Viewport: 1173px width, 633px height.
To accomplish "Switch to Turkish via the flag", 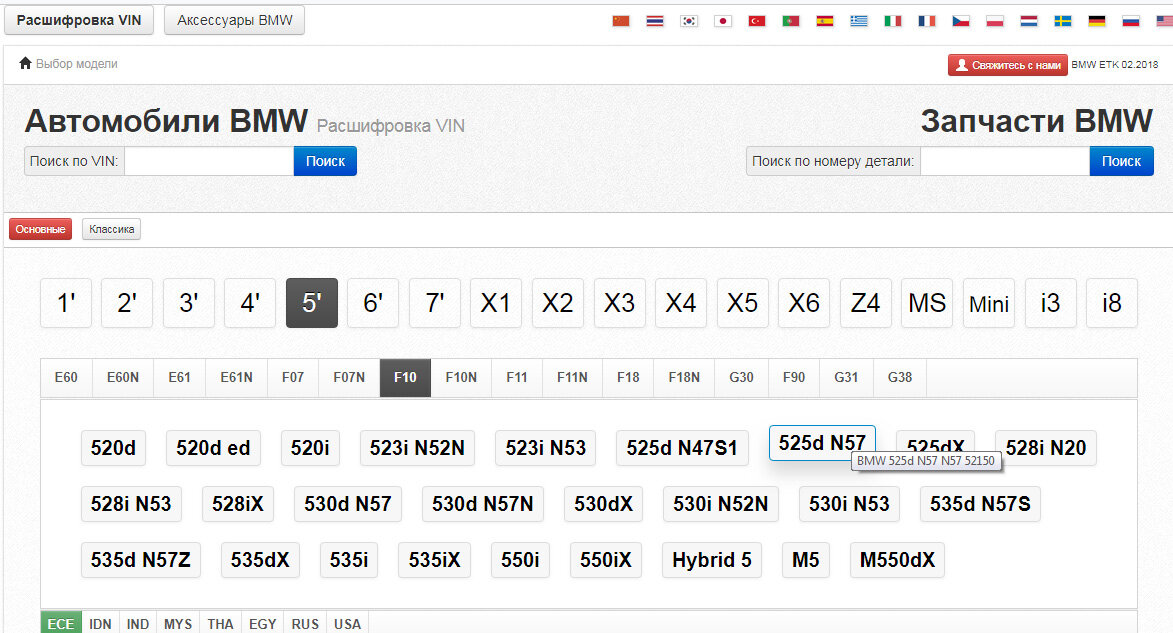I will 757,21.
